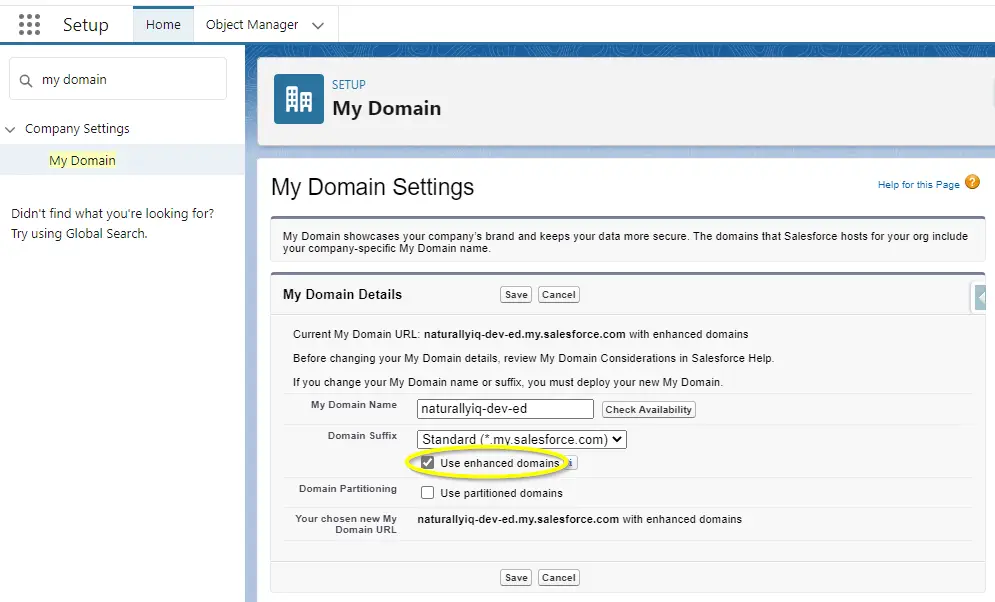995x602 pixels.
Task: Open the App Launcher dots grid
Action: 30,24
